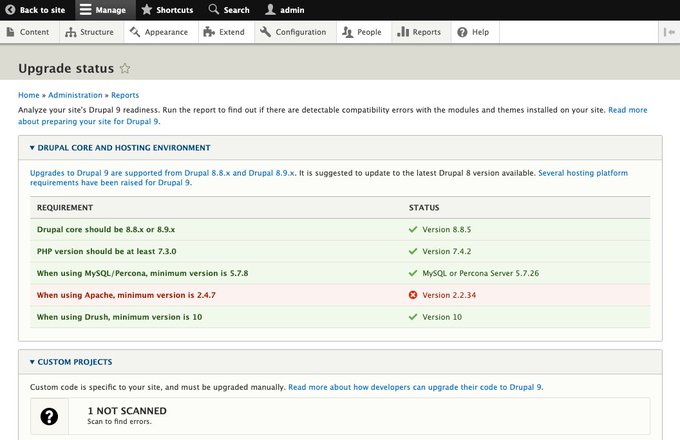This screenshot has width=680, height=440.
Task: Open Upgrades to Drupal 9 are supported link
Action: click(162, 173)
